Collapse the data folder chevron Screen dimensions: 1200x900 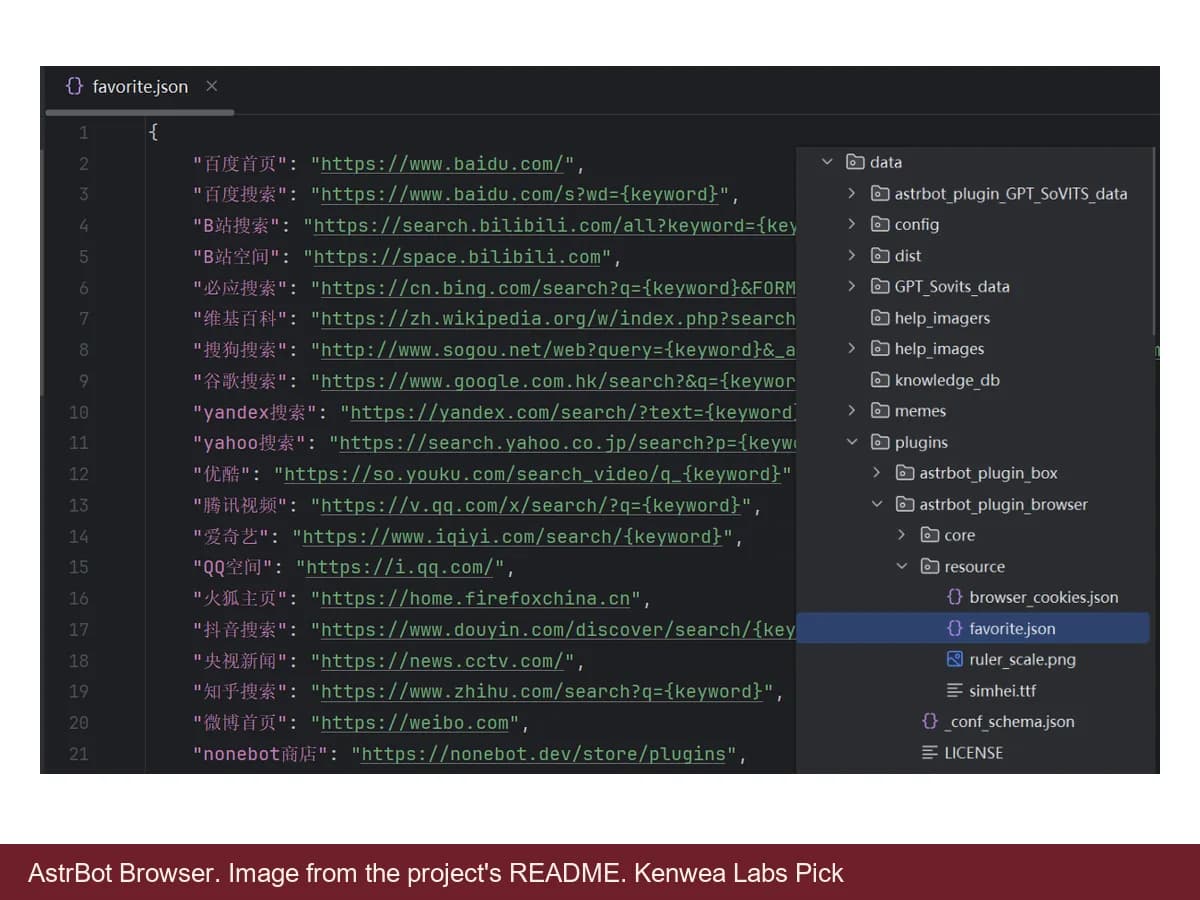coord(826,162)
